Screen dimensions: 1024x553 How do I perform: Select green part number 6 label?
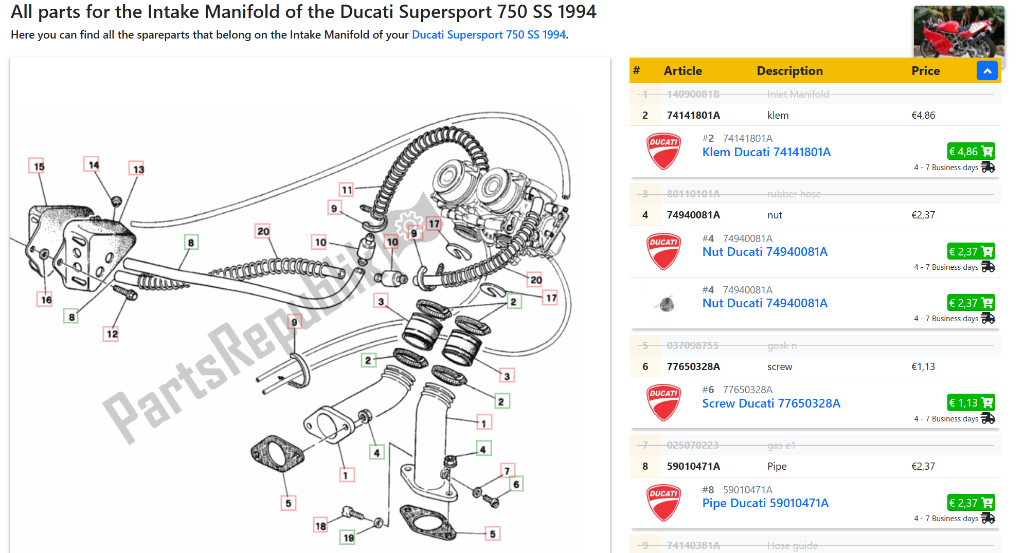516,484
